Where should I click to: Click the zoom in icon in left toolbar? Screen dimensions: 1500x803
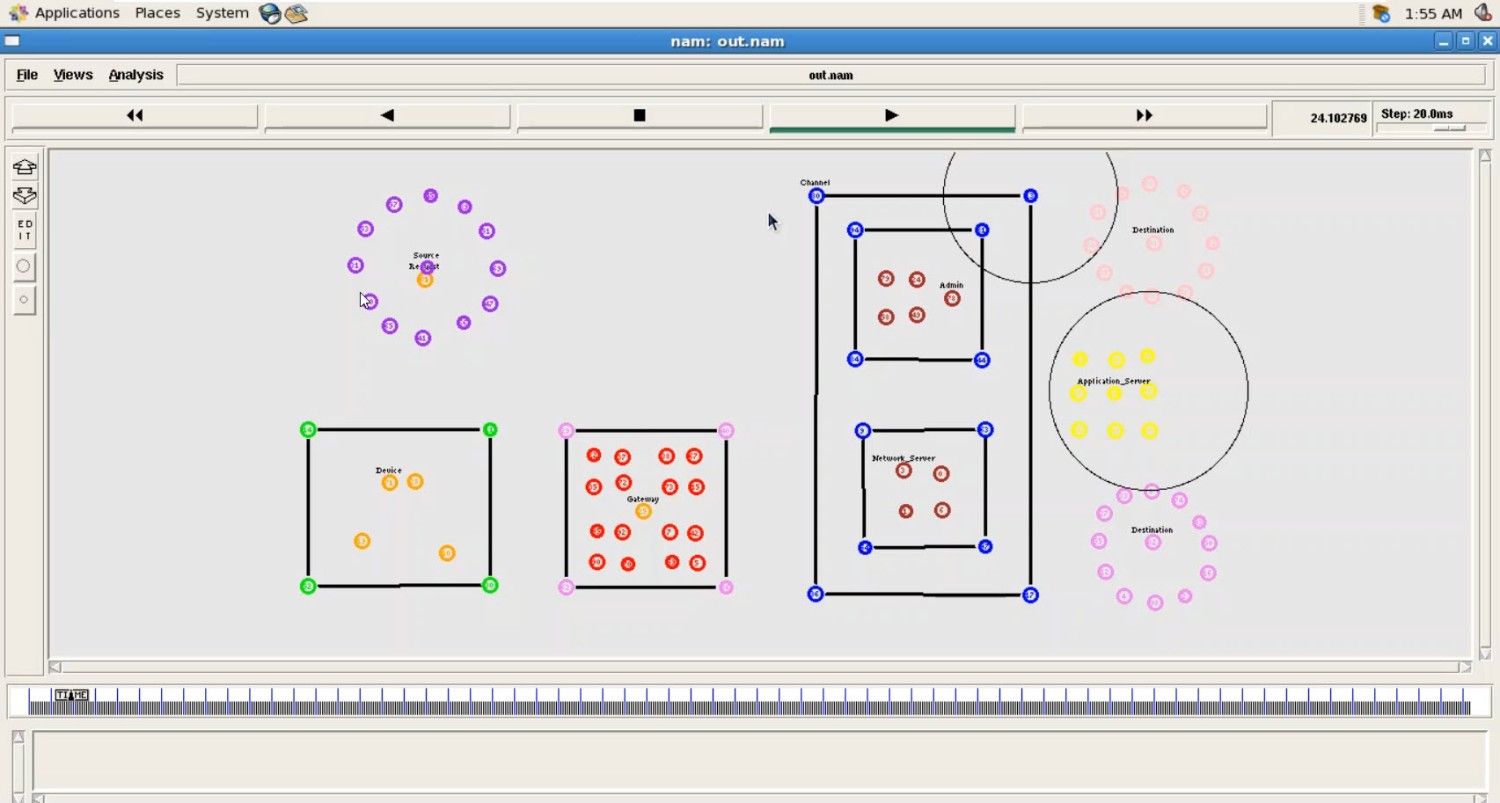coord(24,167)
